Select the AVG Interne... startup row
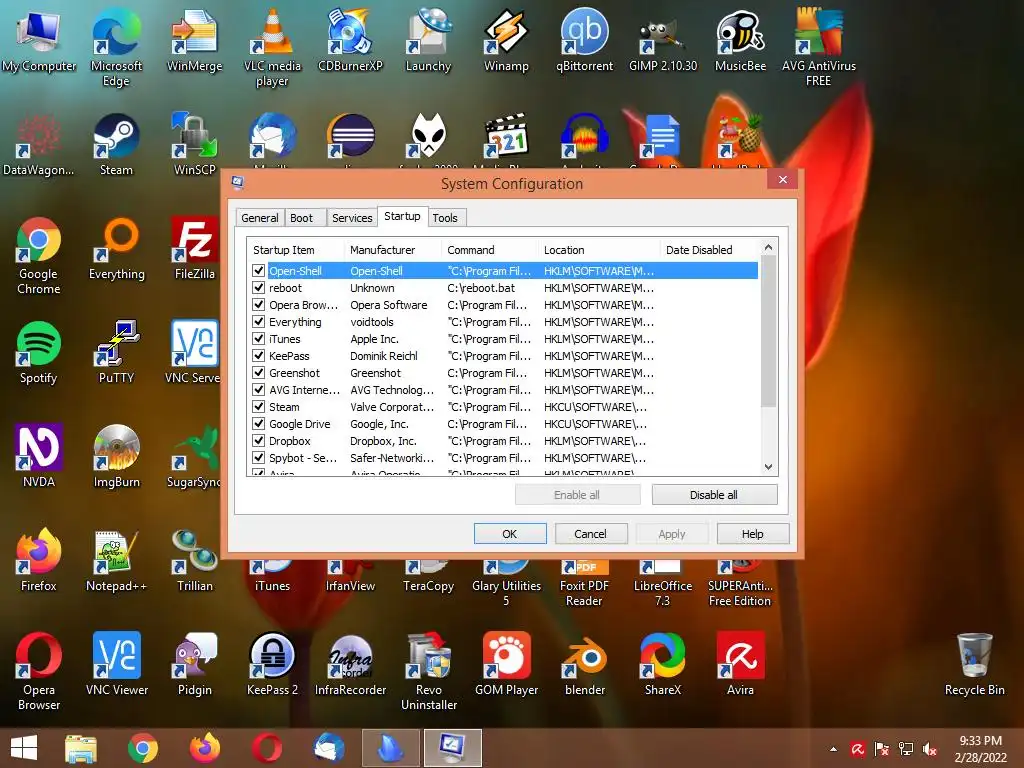Image resolution: width=1024 pixels, height=768 pixels. pyautogui.click(x=503, y=390)
